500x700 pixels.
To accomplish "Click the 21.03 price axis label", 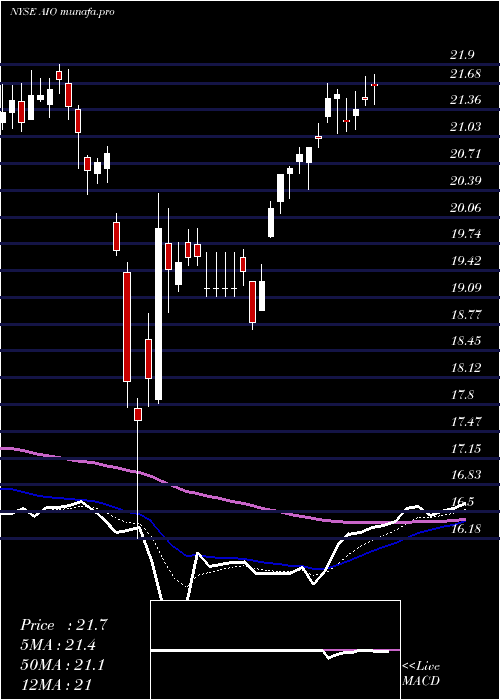I will 466,127.
